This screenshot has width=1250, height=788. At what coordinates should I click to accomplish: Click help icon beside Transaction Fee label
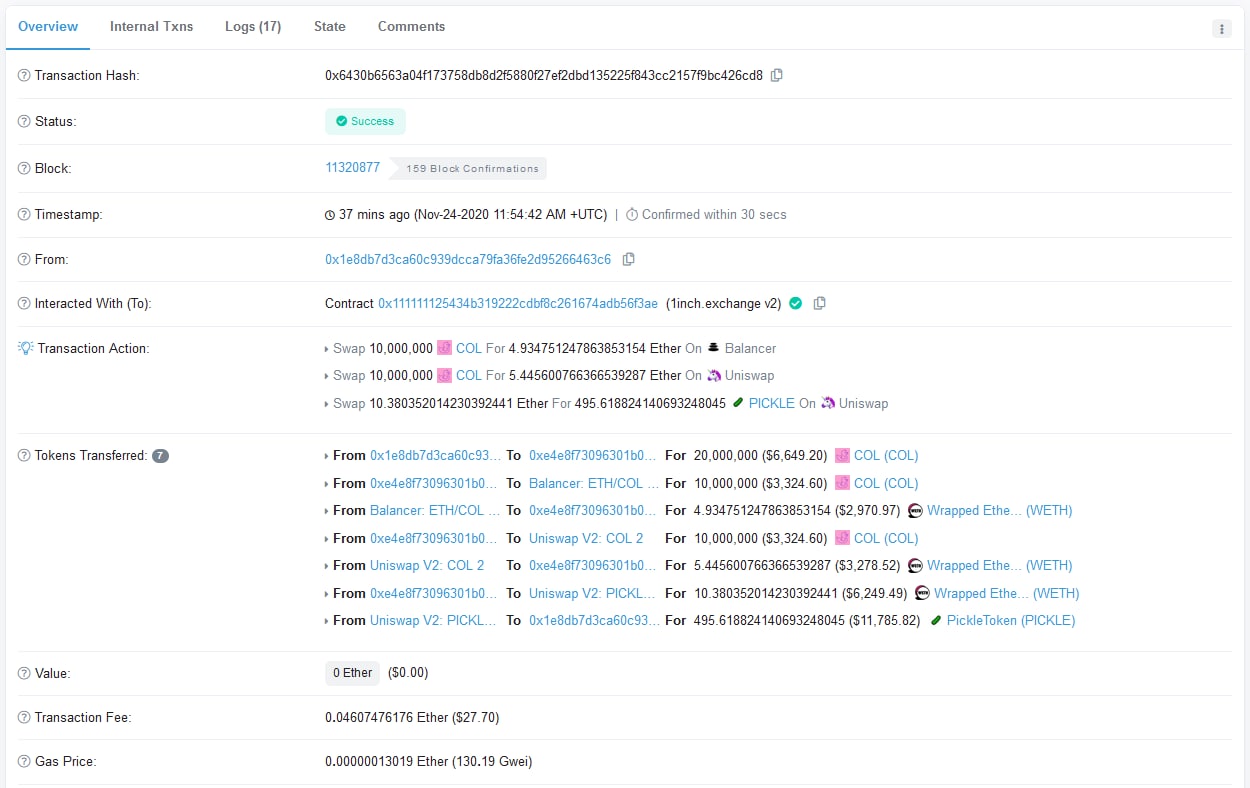(x=24, y=718)
